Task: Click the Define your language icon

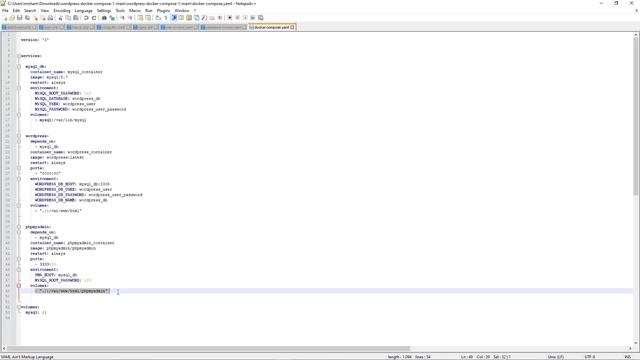Action: [180, 18]
